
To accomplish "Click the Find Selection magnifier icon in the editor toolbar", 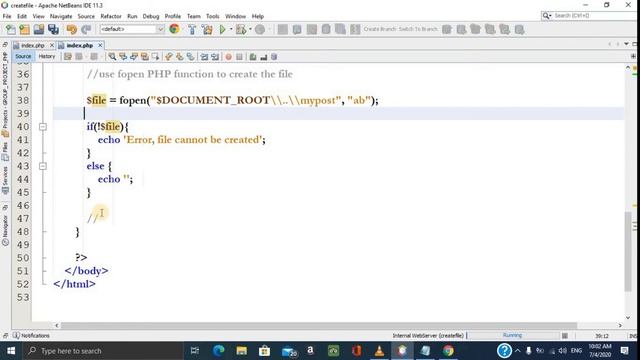I will pos(112,57).
